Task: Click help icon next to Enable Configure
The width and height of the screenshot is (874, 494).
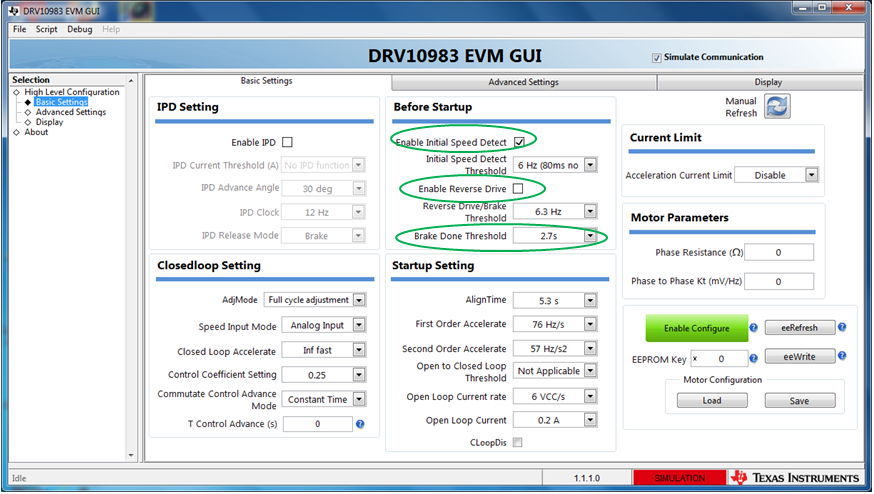Action: 753,328
